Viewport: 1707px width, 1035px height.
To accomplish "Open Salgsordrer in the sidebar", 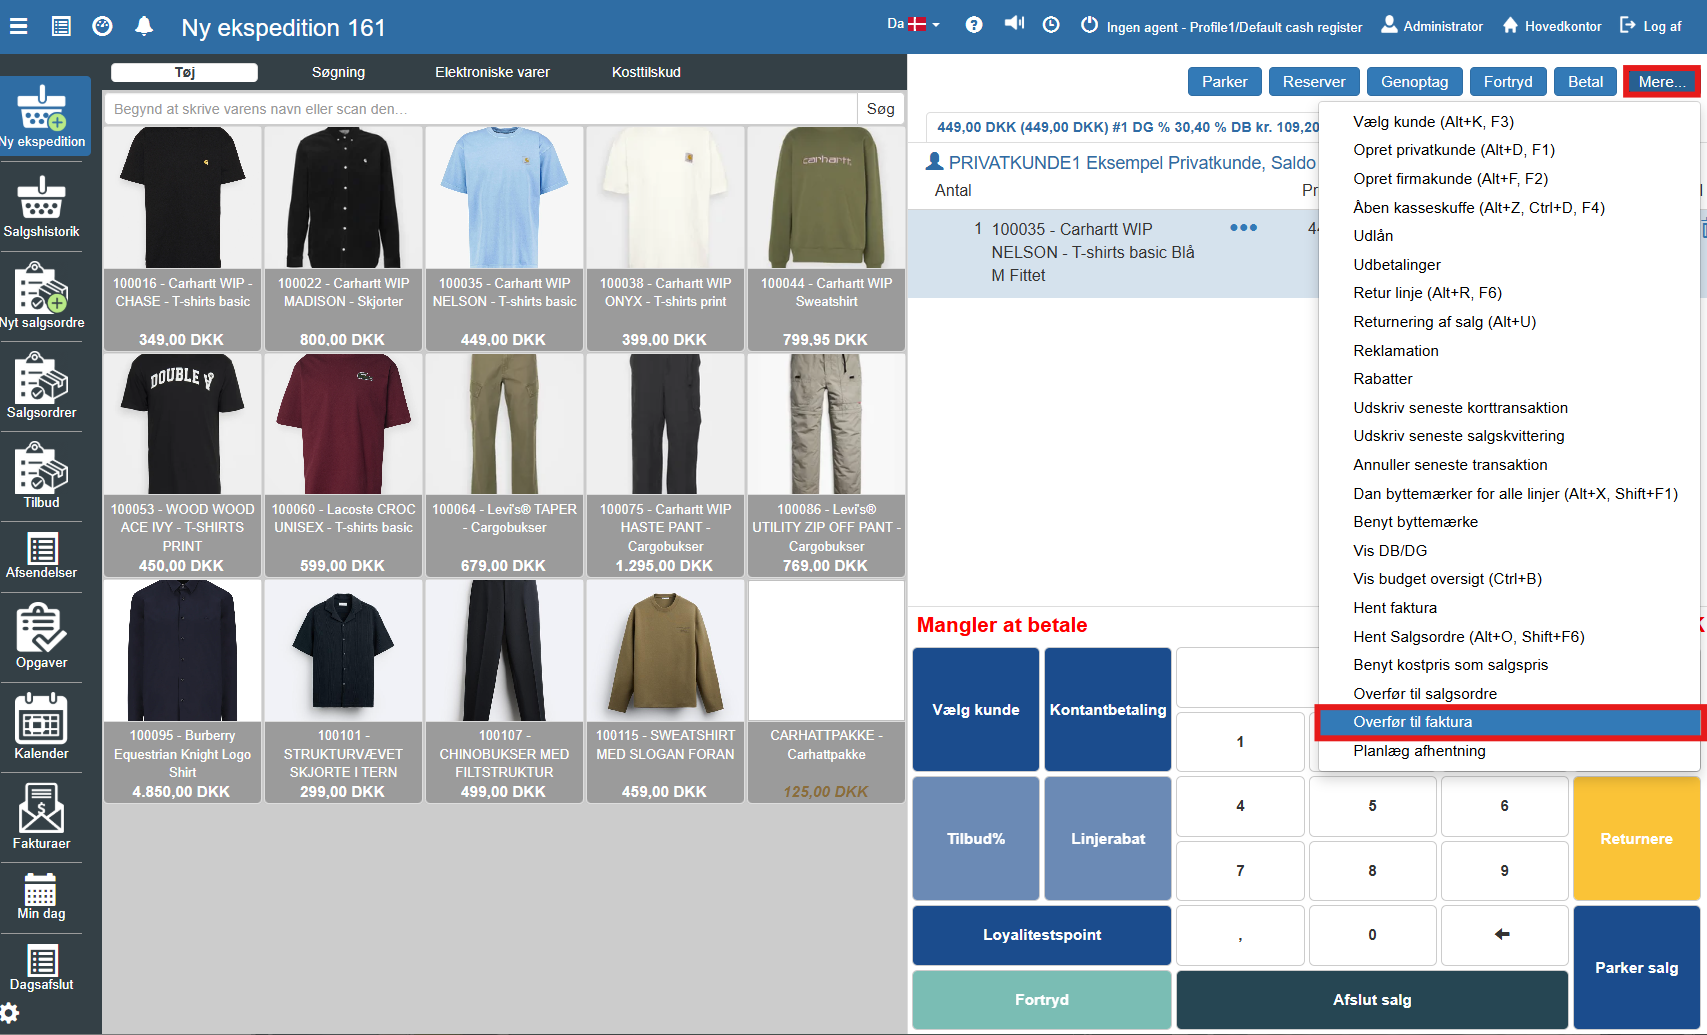I will [41, 387].
